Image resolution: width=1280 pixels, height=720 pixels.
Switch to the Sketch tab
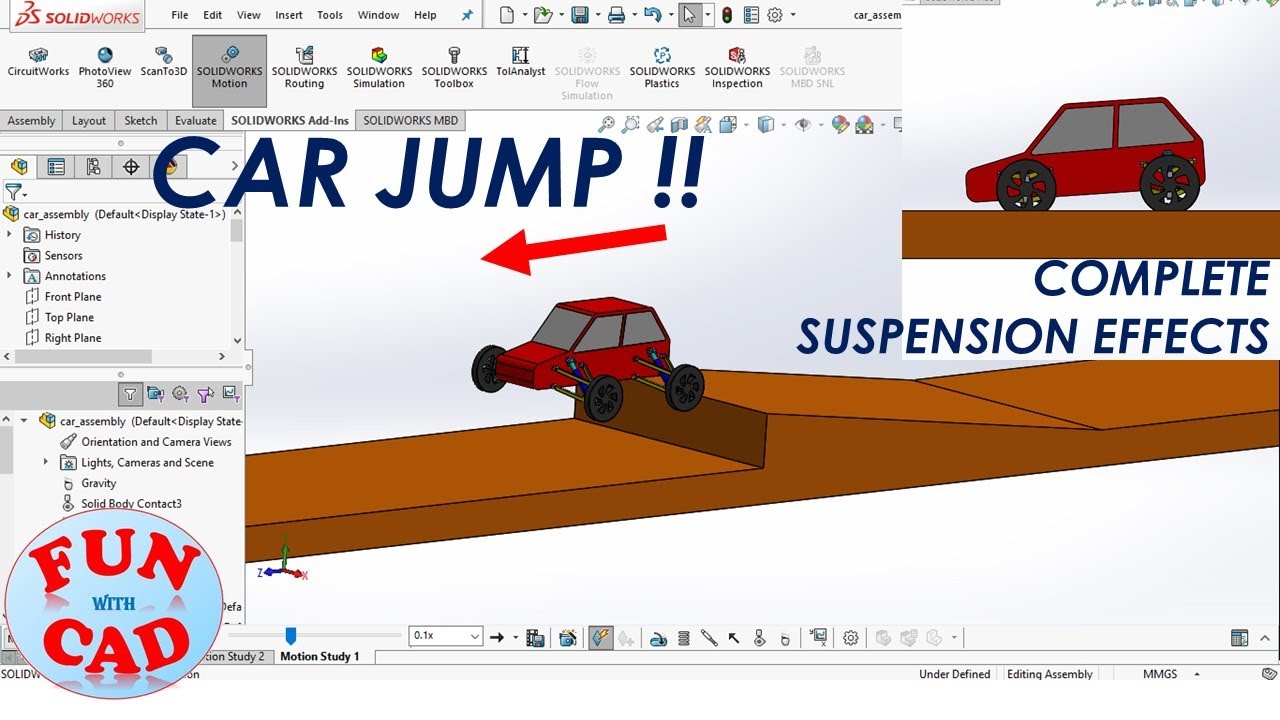[141, 121]
